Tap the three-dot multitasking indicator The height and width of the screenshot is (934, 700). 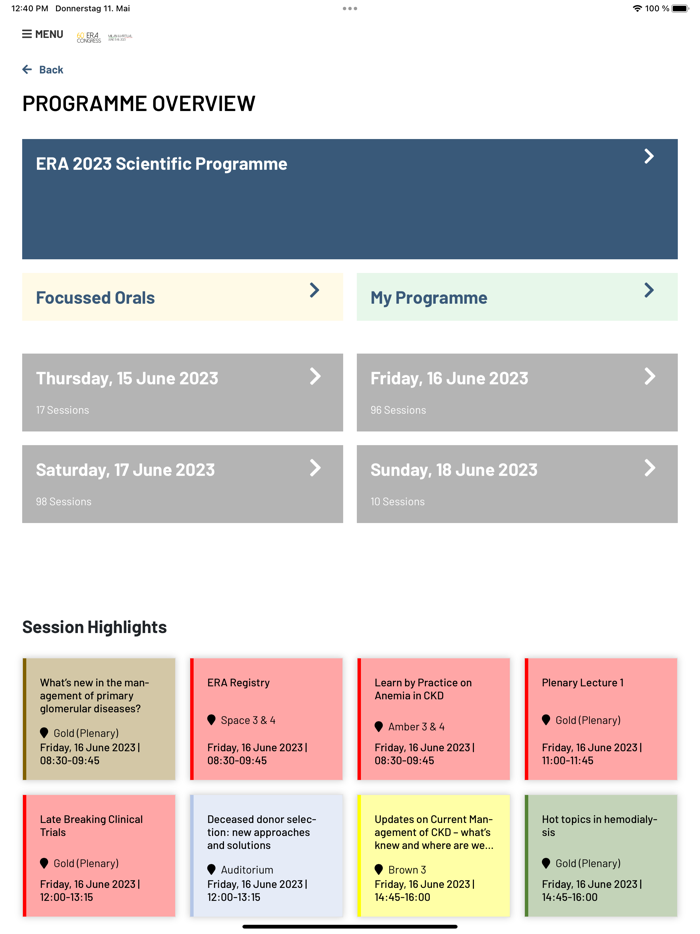[x=350, y=8]
